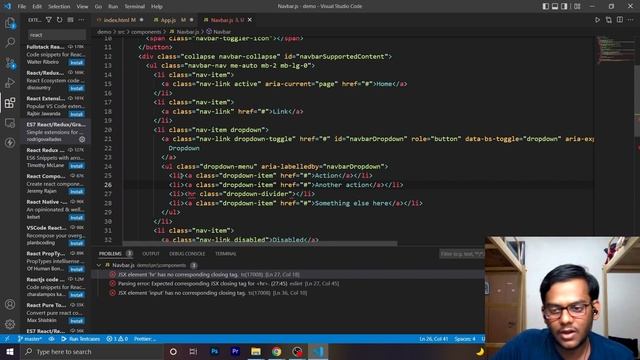Install the React/Redux extension by discountry
640x360 pixels.
pyautogui.click(x=77, y=88)
